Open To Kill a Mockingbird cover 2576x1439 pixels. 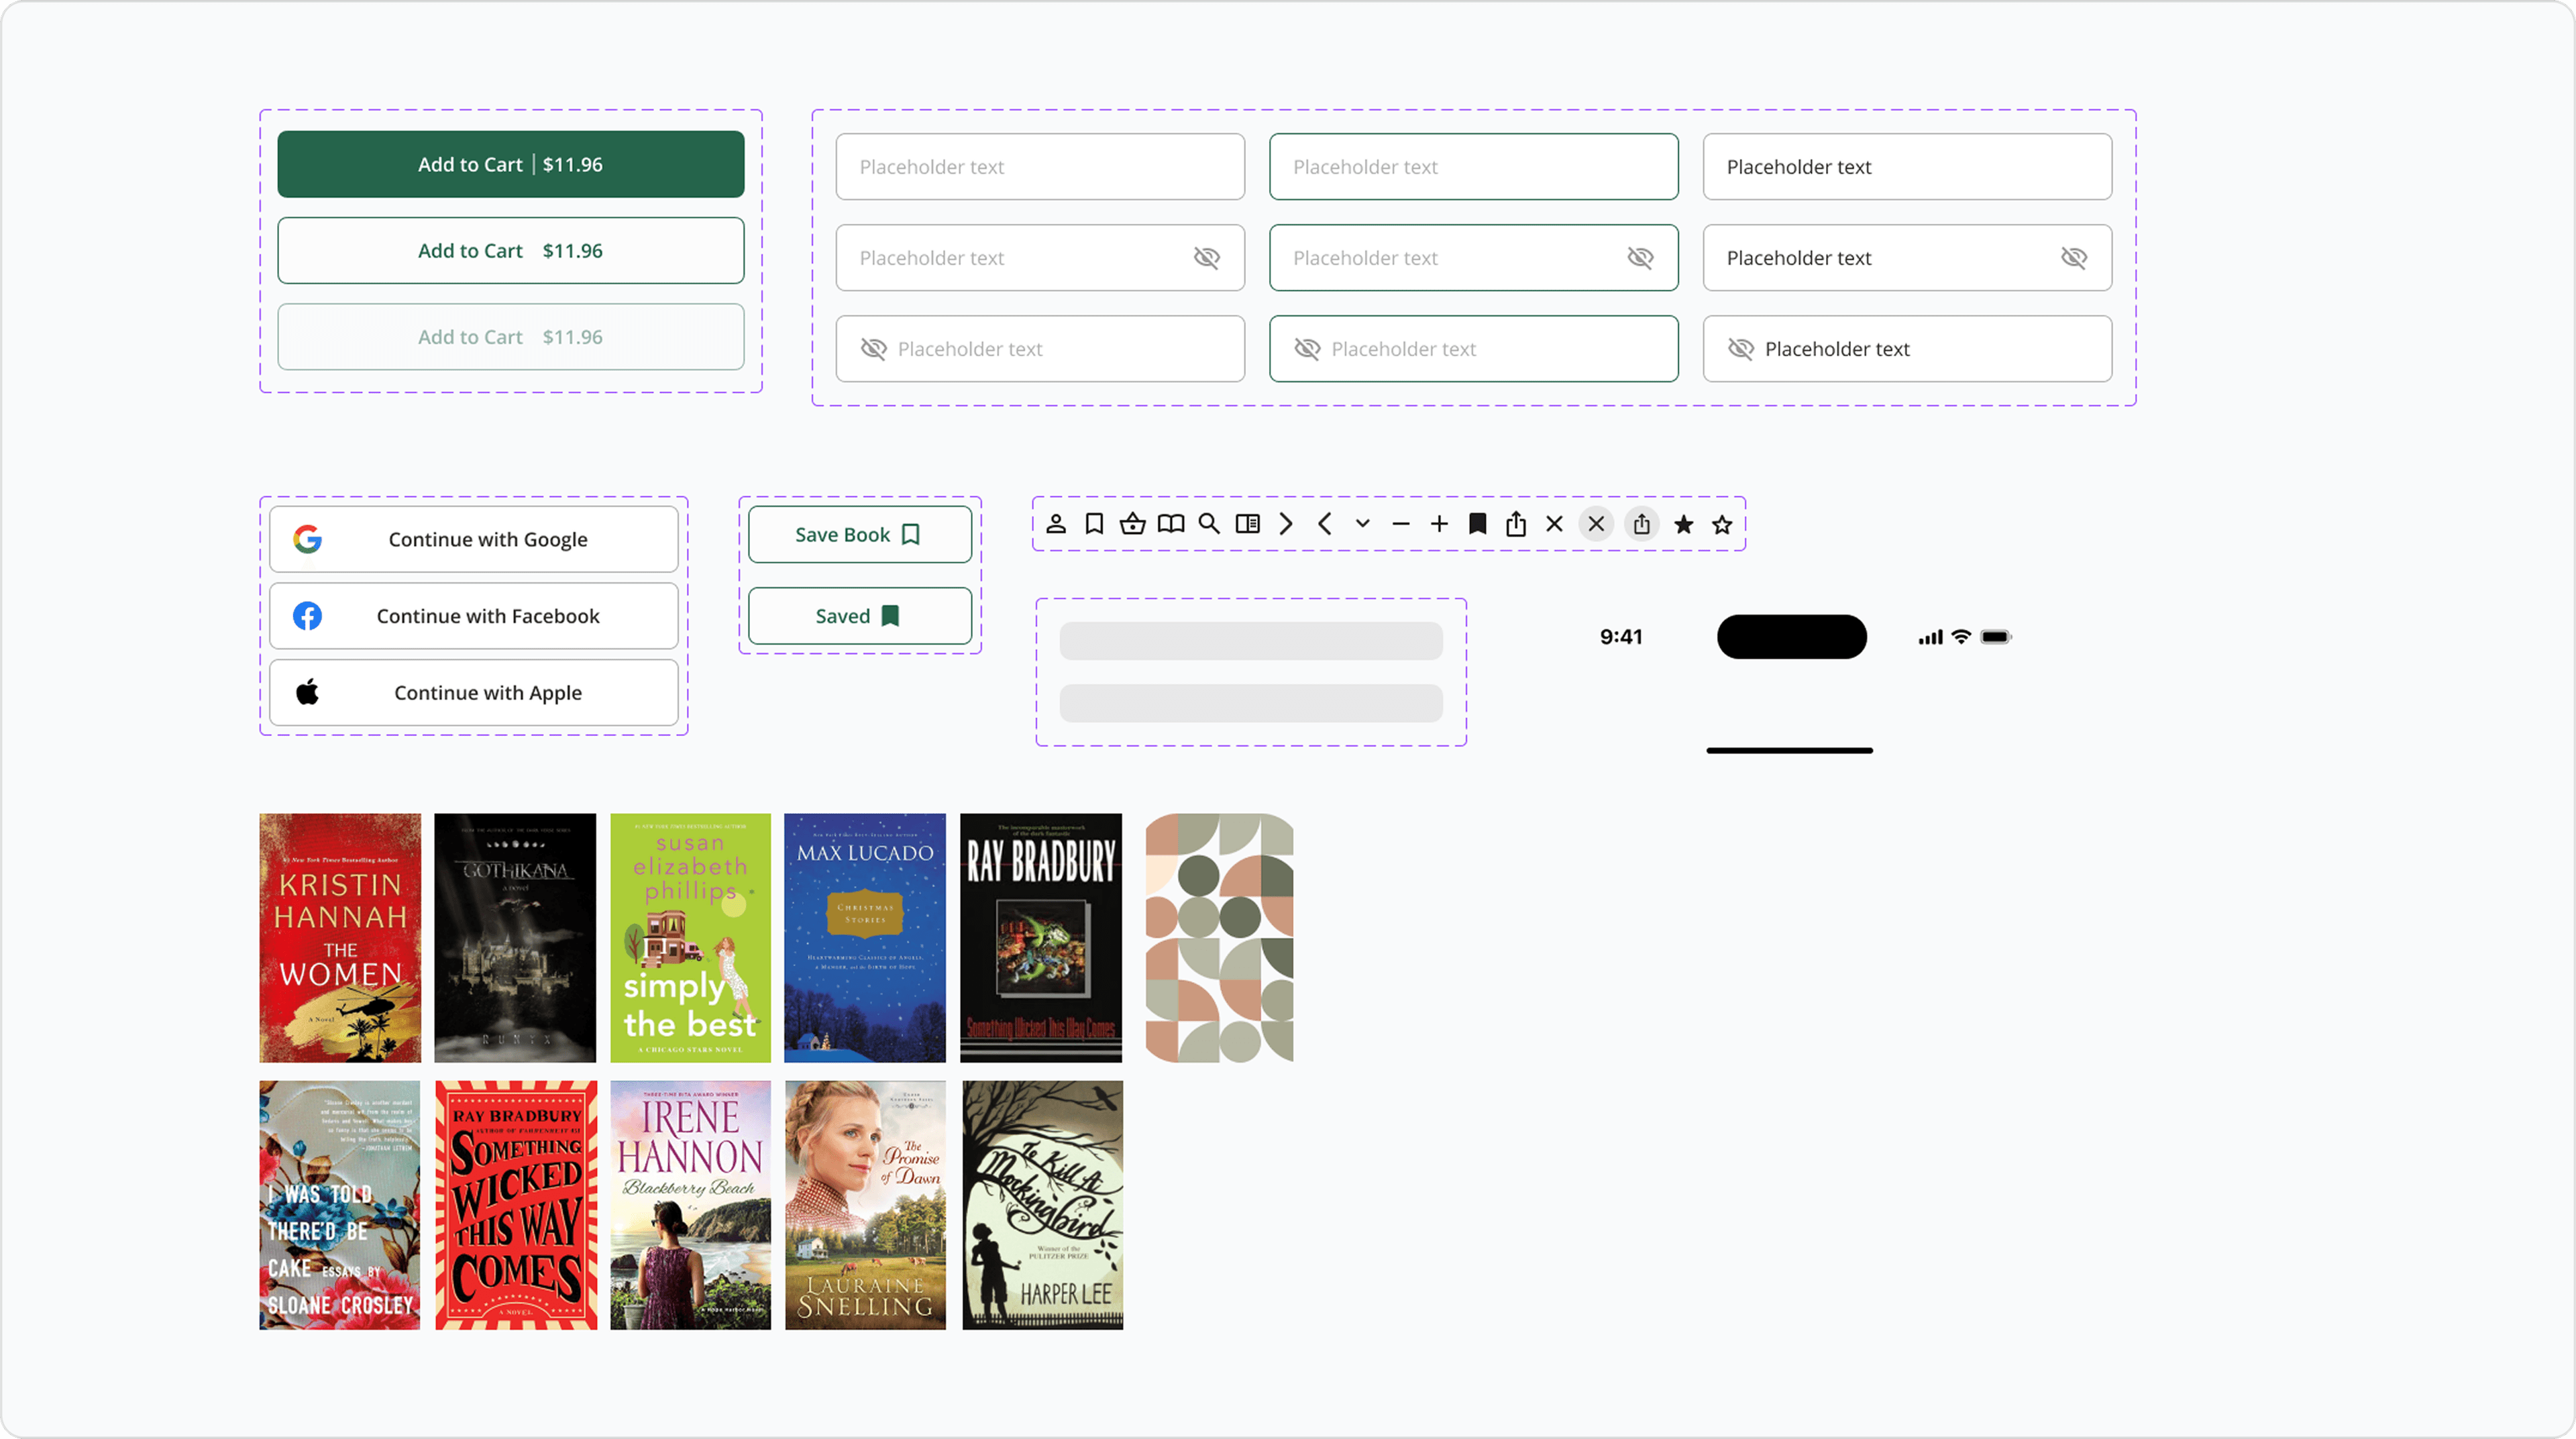[1043, 1205]
